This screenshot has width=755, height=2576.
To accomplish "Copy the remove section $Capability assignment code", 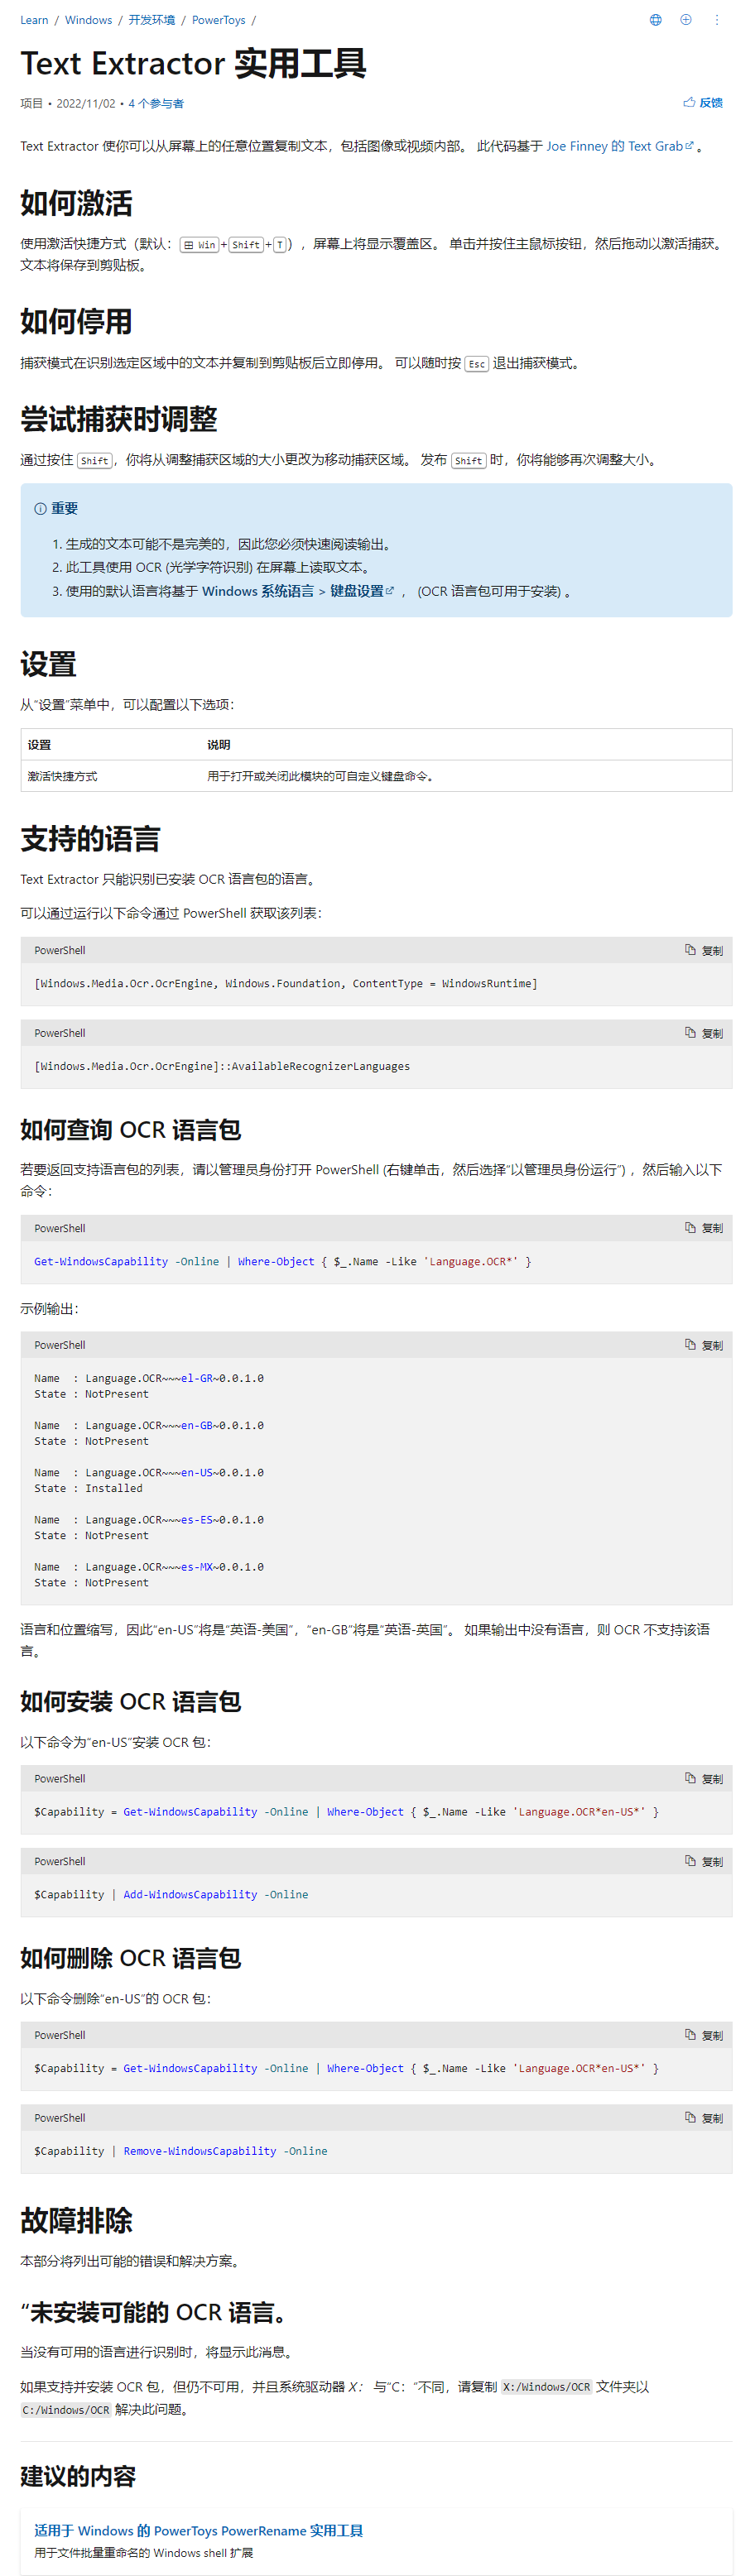I will click(704, 2035).
